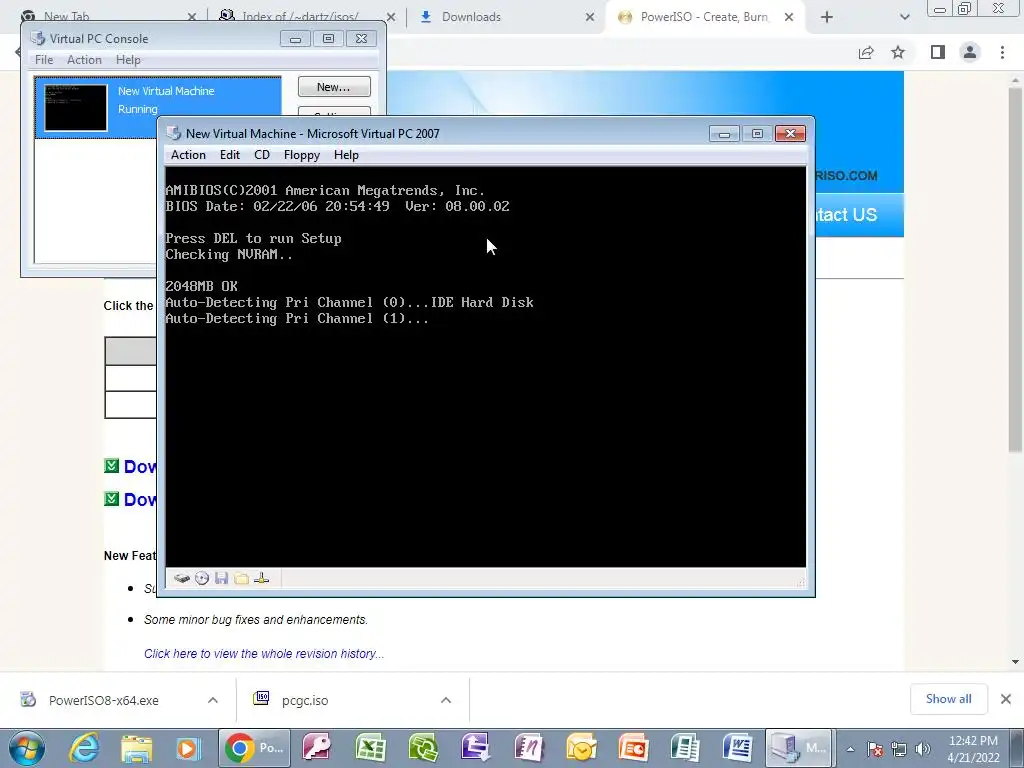This screenshot has width=1024, height=768.
Task: Expand pcgc.iso download options arrow
Action: 446,700
